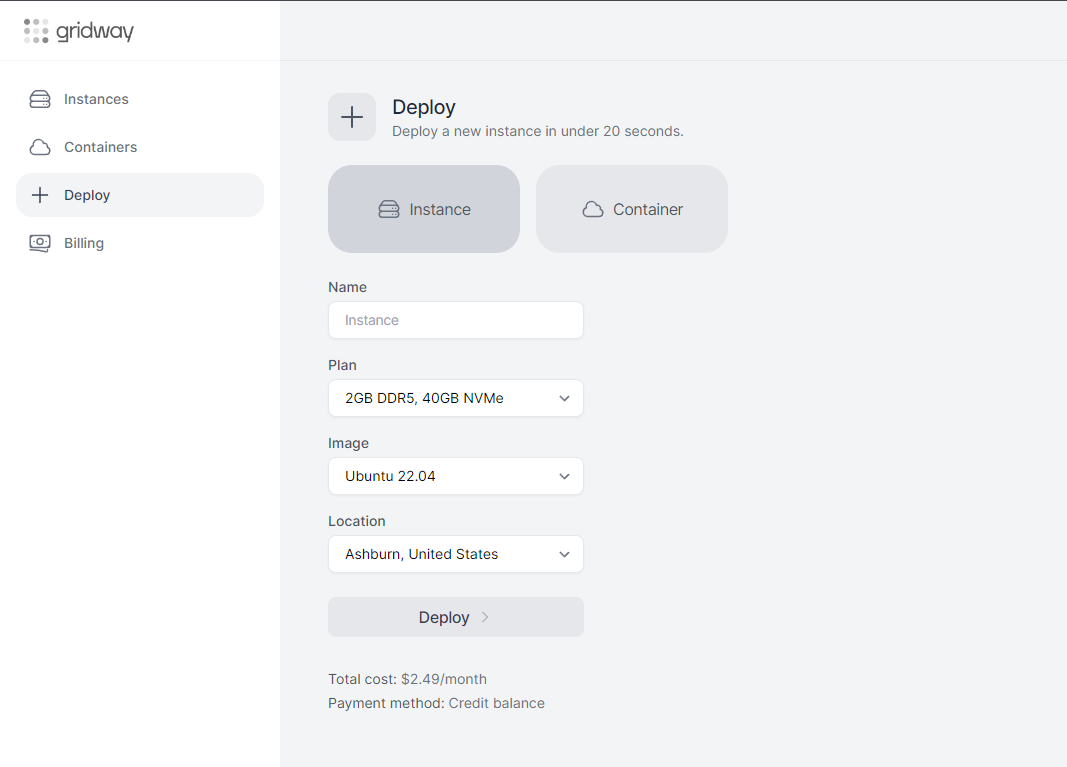Navigate to Instances from the sidebar
This screenshot has height=767, width=1067.
(97, 99)
